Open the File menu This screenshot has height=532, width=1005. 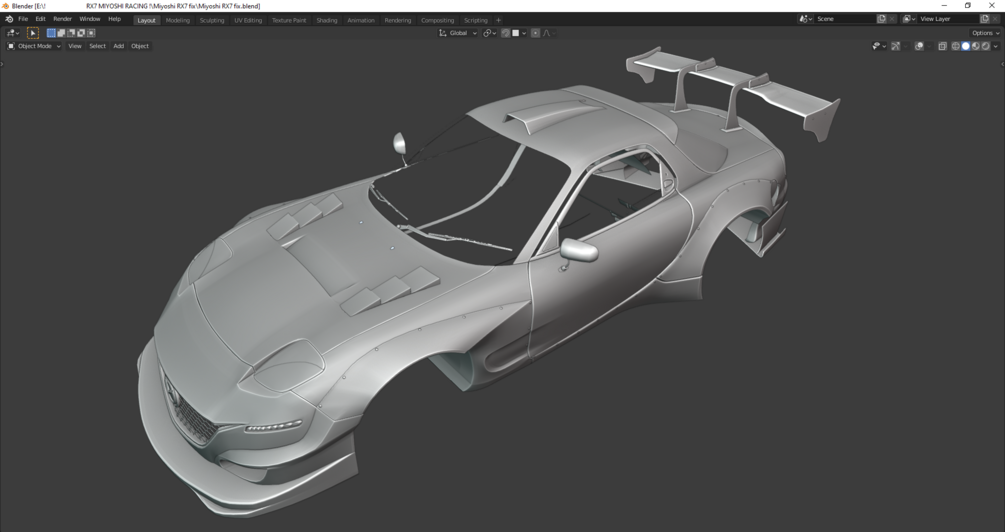(x=23, y=19)
